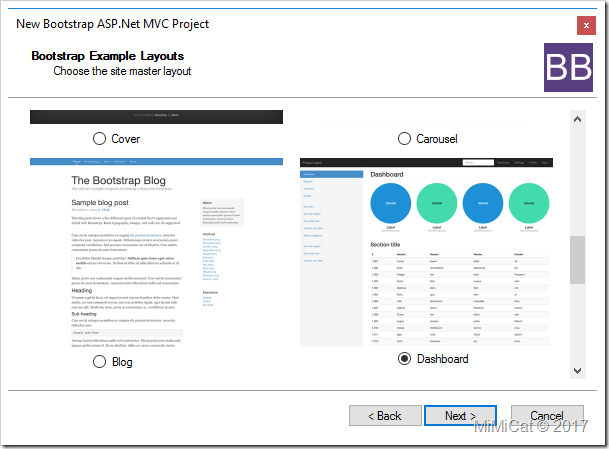This screenshot has width=609, height=449.
Task: Select the Cover layout radio button
Action: click(99, 139)
